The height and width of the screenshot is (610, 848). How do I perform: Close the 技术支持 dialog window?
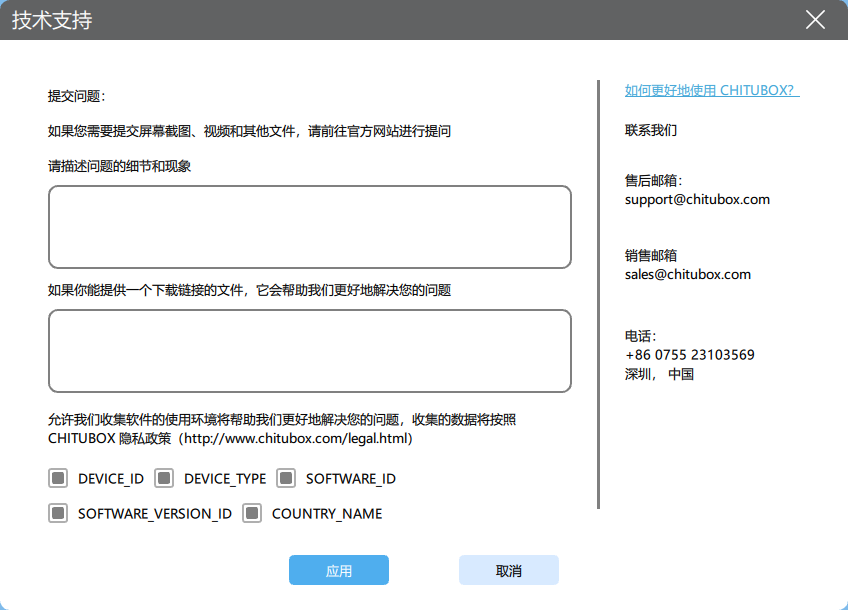[x=816, y=20]
